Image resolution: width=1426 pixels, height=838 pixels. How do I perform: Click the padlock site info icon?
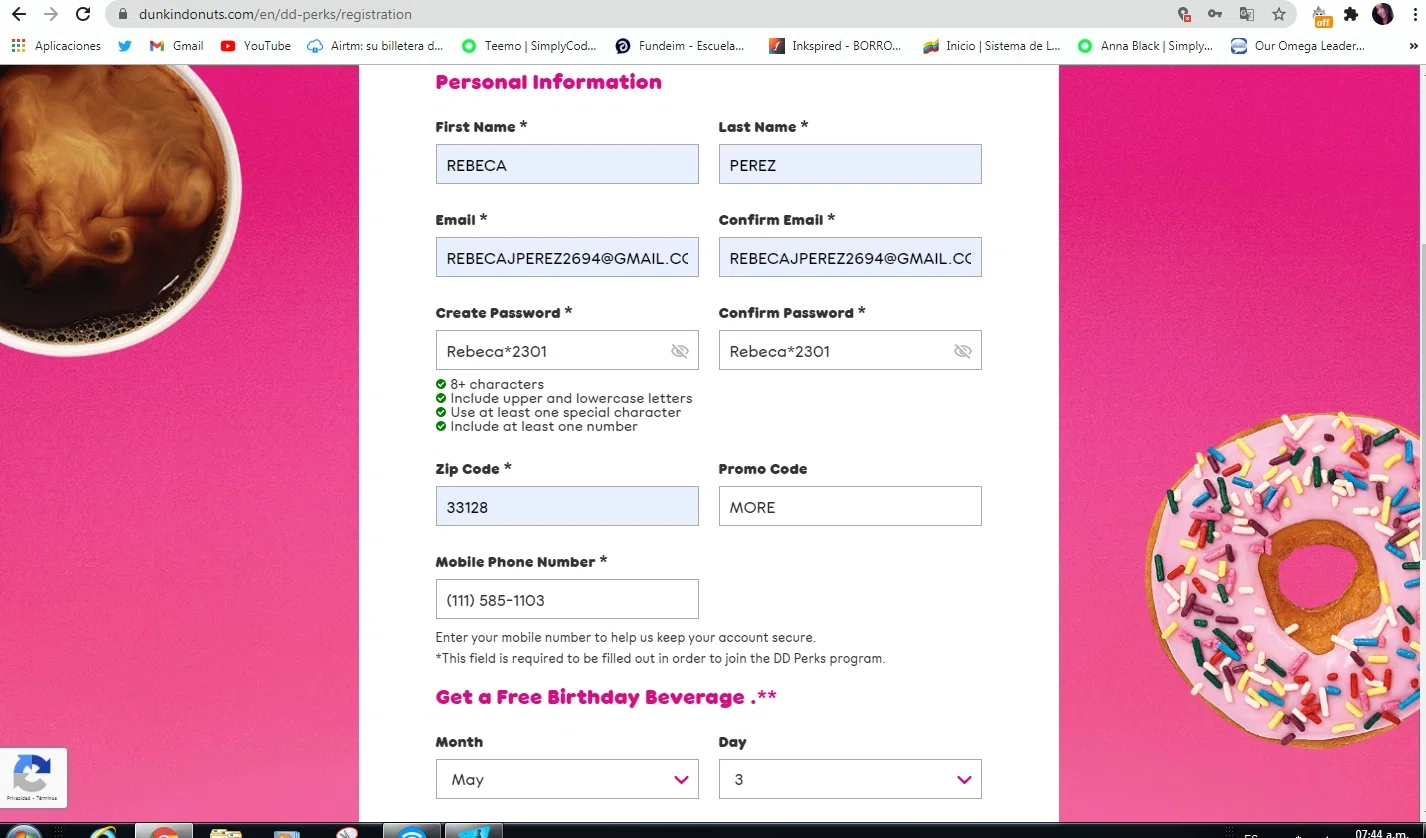124,15
